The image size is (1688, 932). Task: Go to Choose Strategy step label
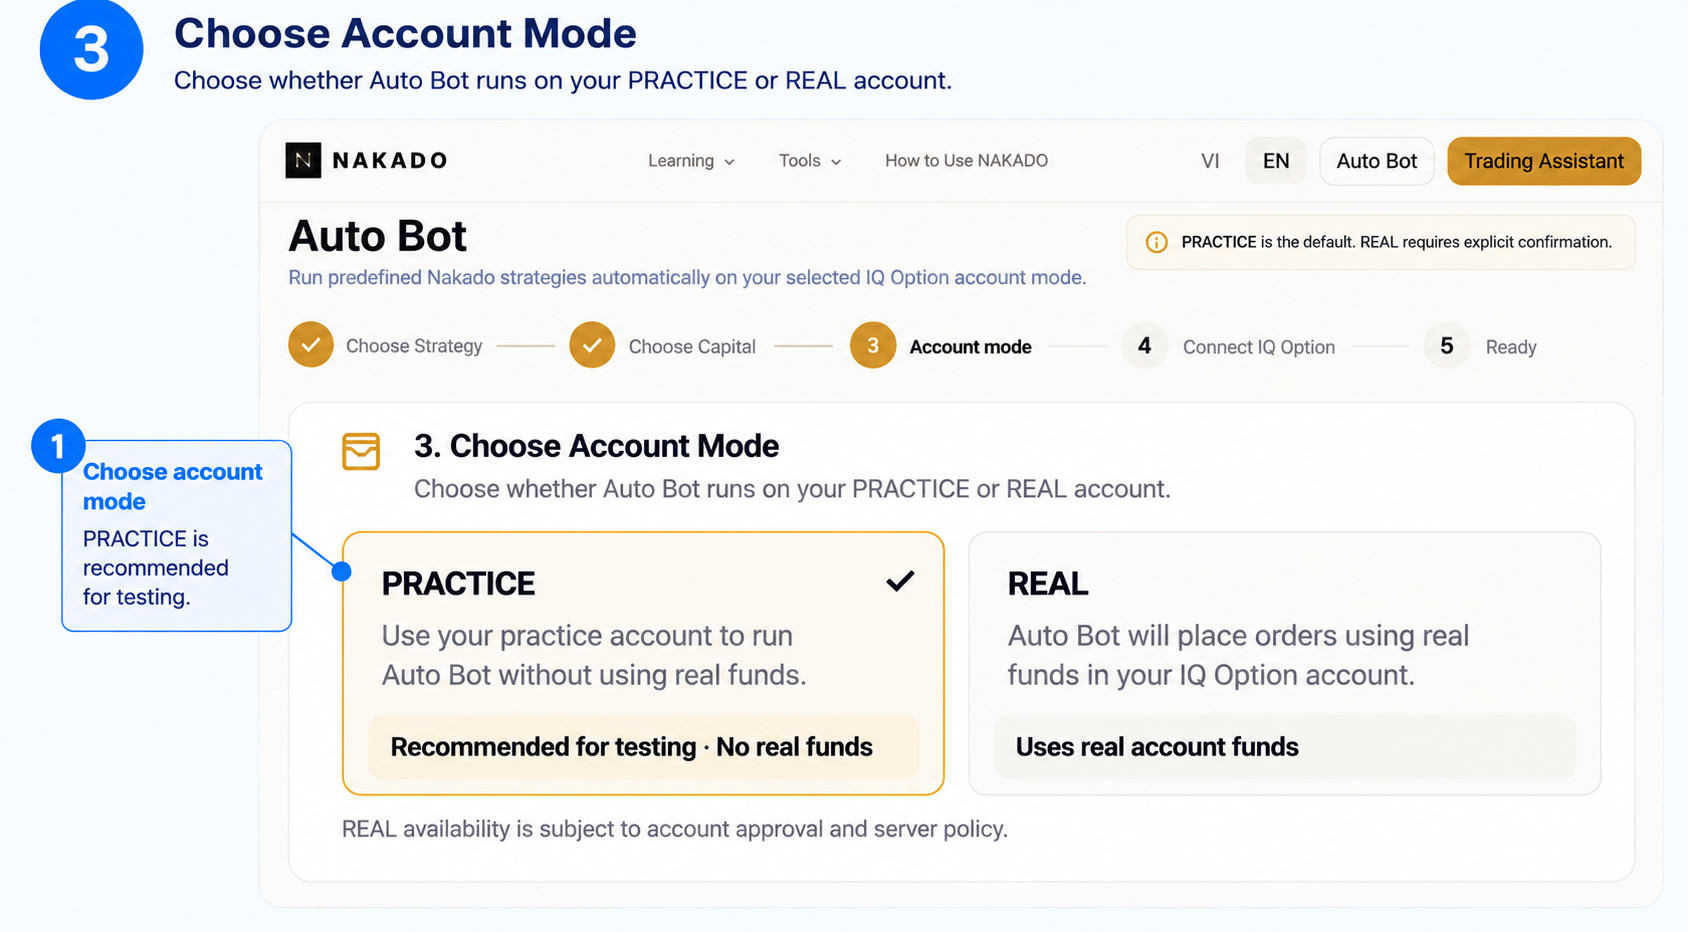414,346
